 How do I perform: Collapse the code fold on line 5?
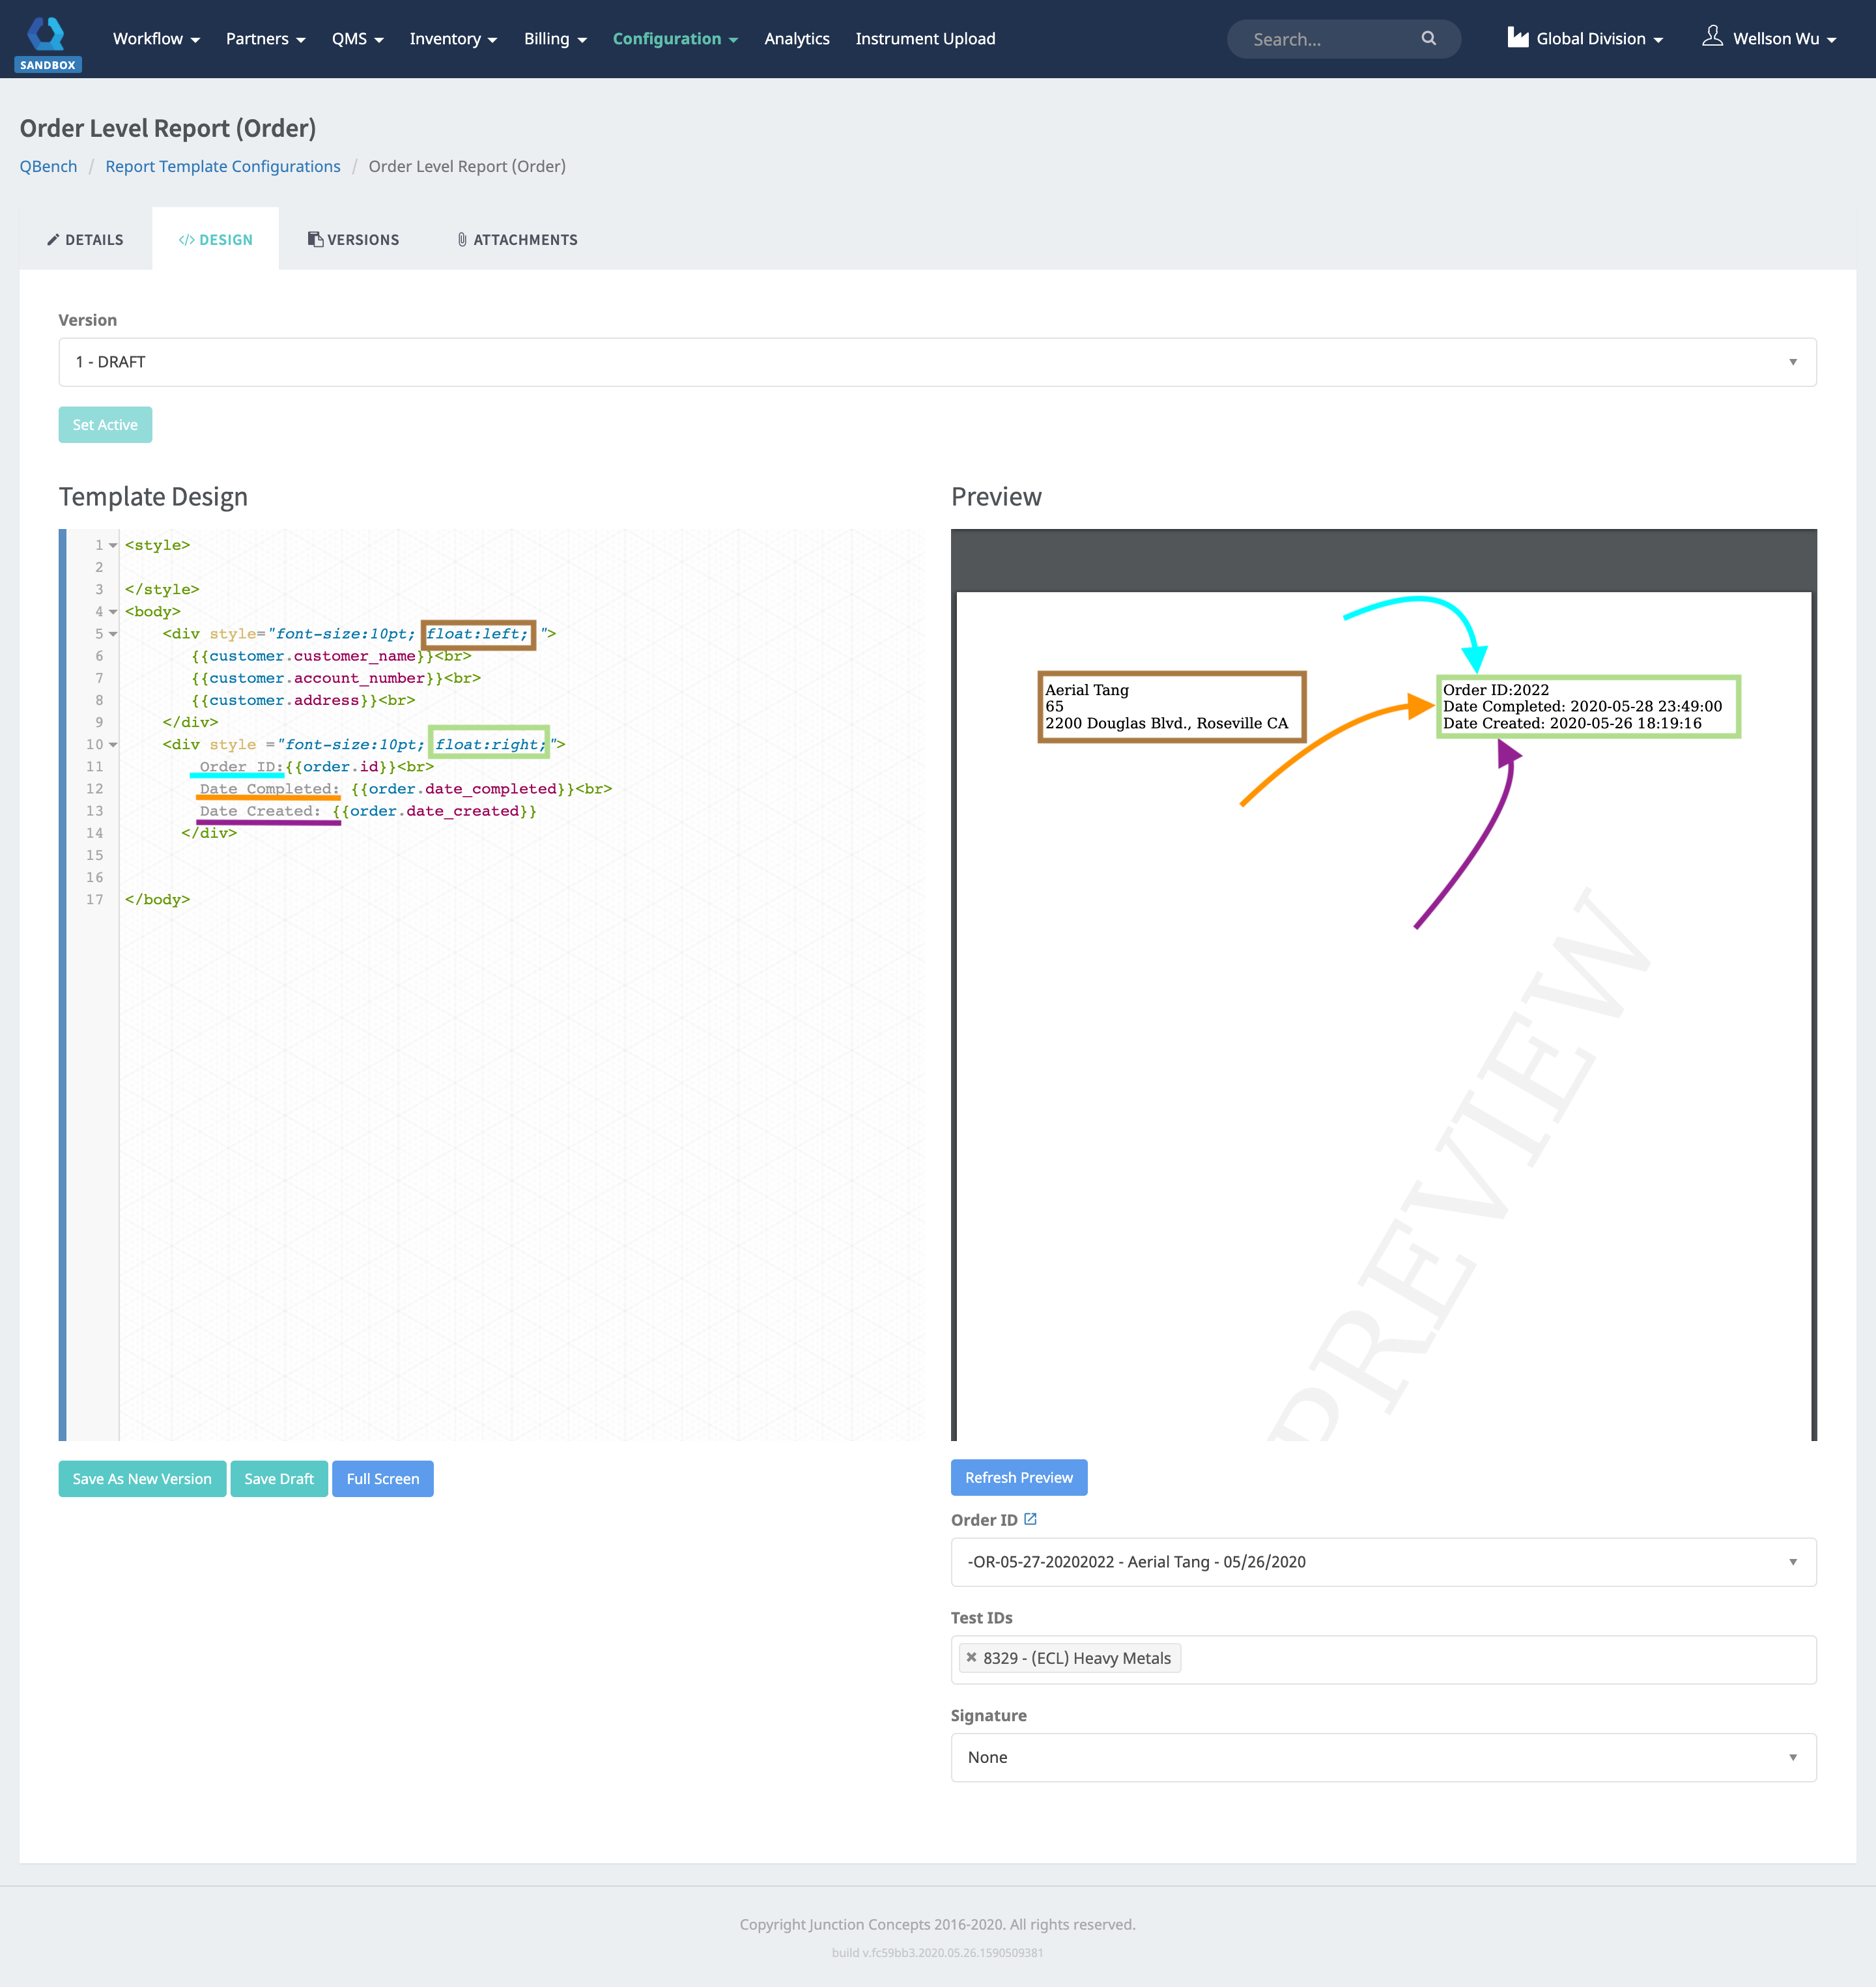pyautogui.click(x=112, y=633)
